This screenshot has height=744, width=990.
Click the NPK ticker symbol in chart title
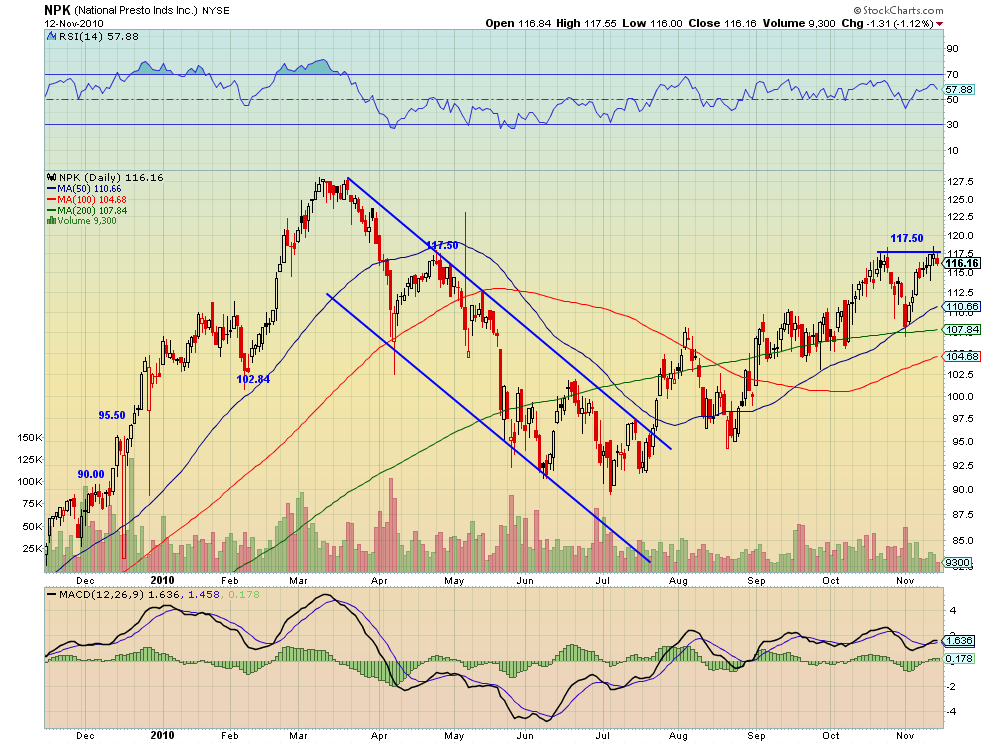[x=57, y=10]
